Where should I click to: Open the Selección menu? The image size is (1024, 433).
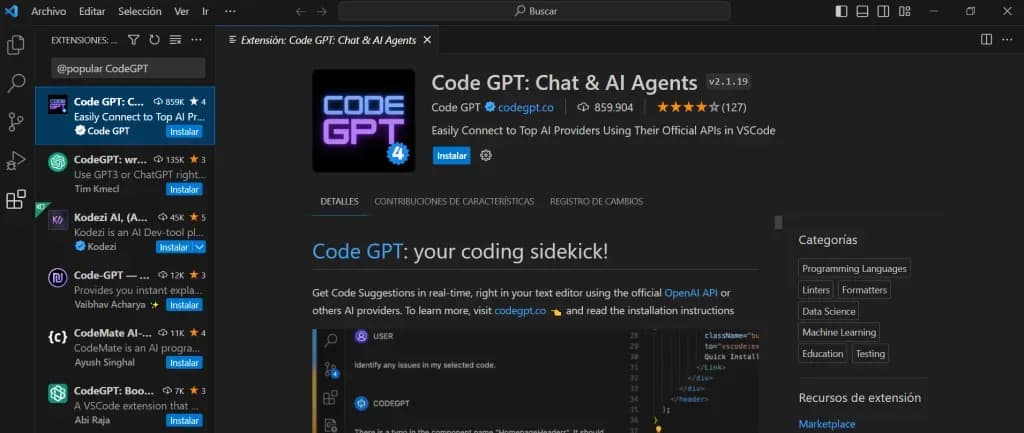coord(140,11)
